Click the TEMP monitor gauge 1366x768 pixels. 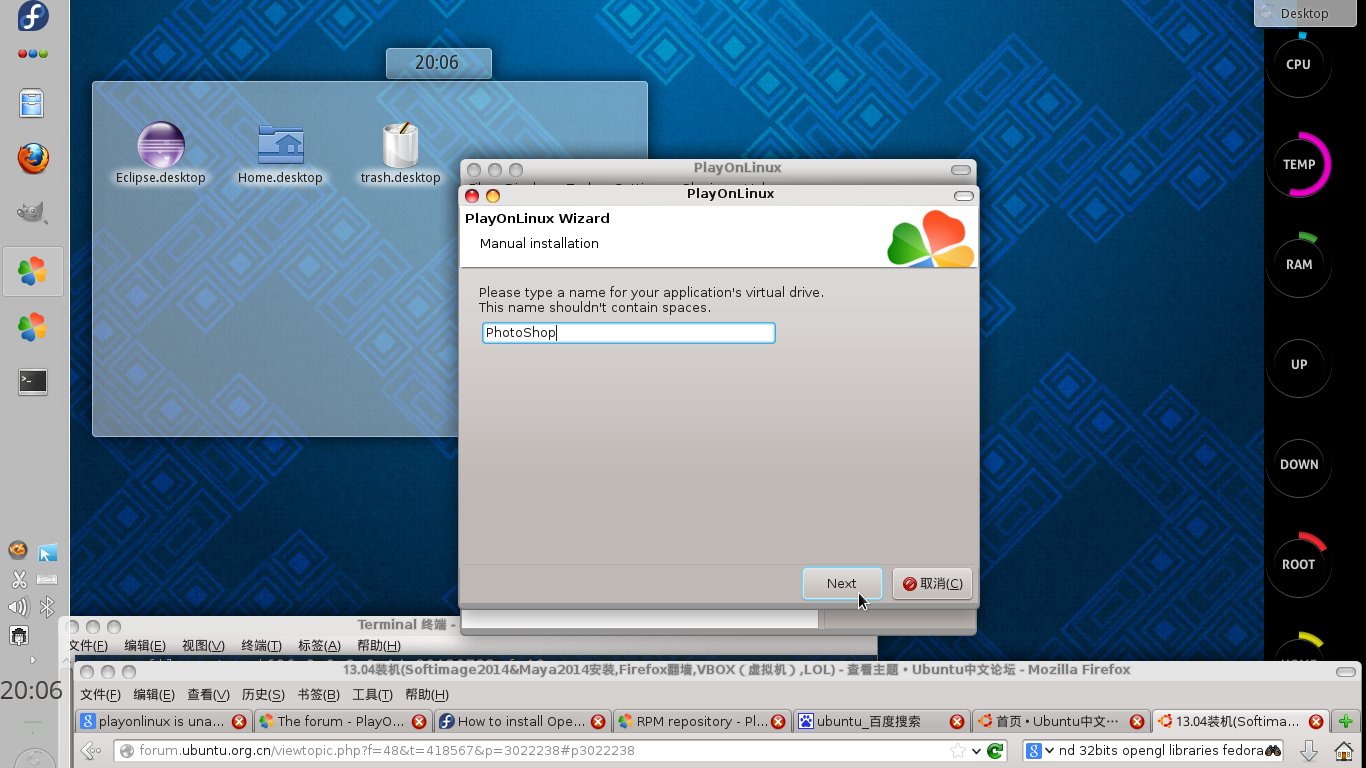click(1298, 164)
